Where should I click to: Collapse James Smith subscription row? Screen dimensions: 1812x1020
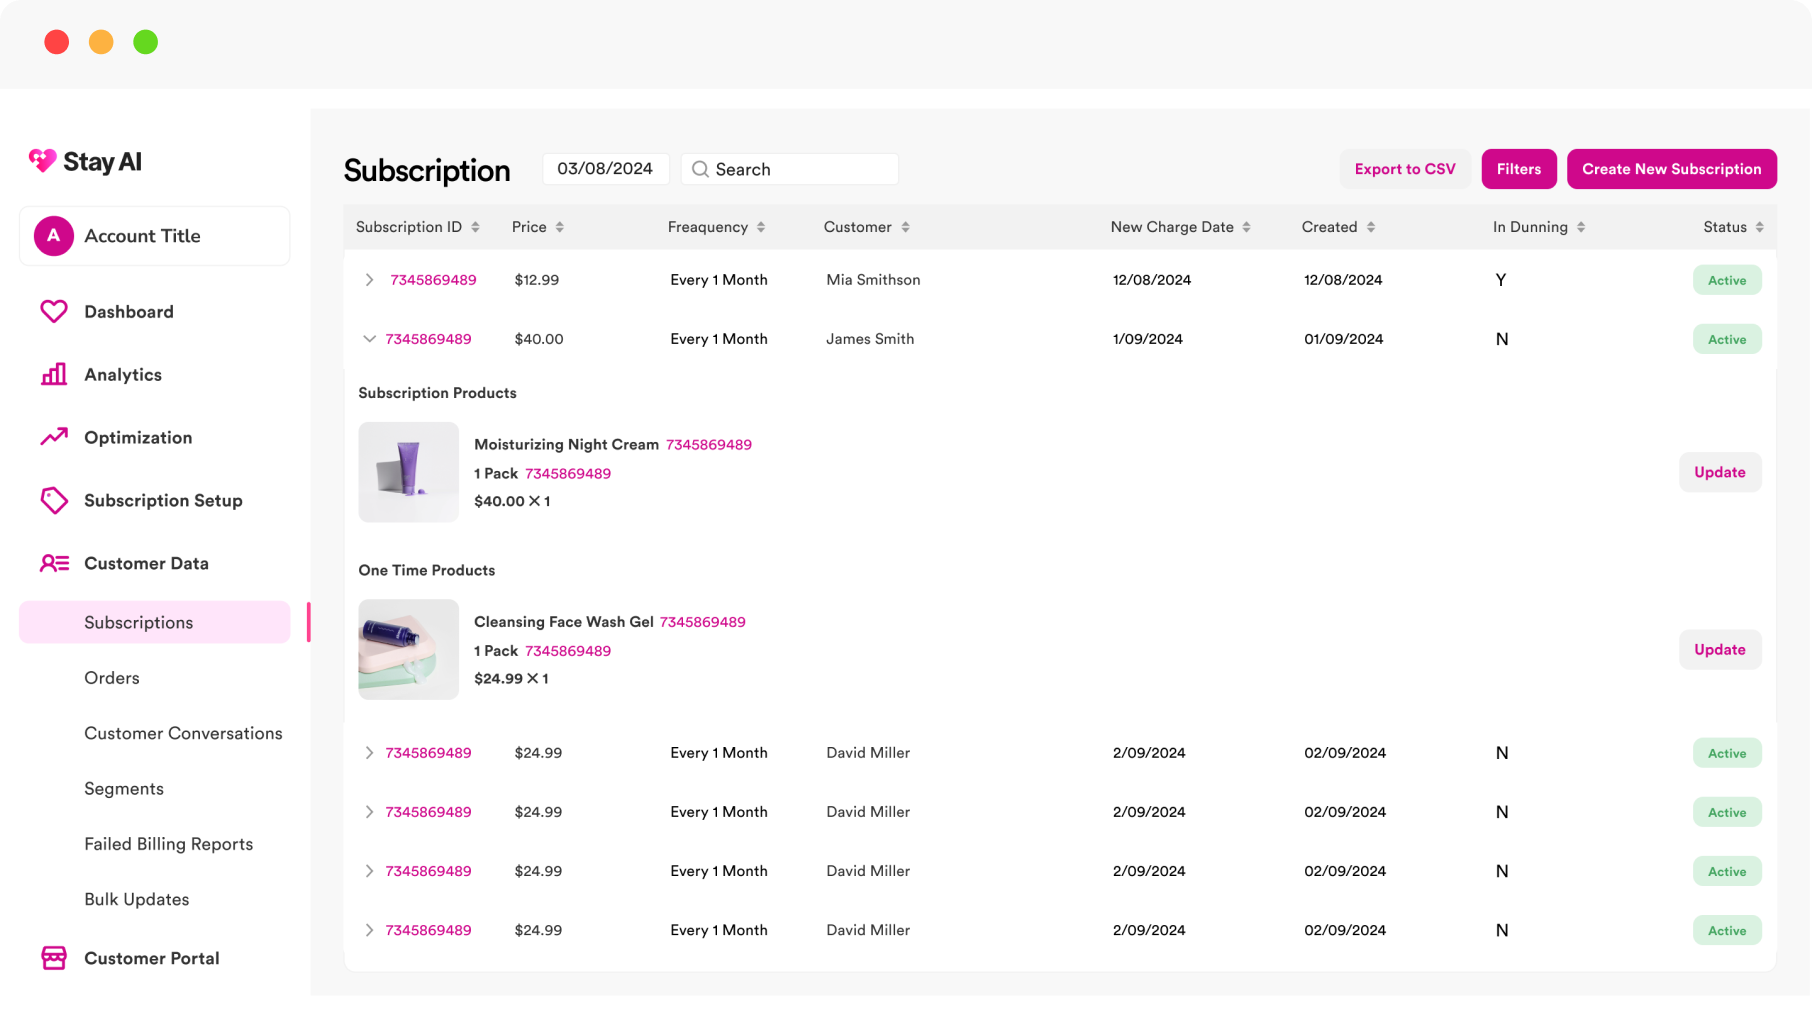pyautogui.click(x=369, y=339)
